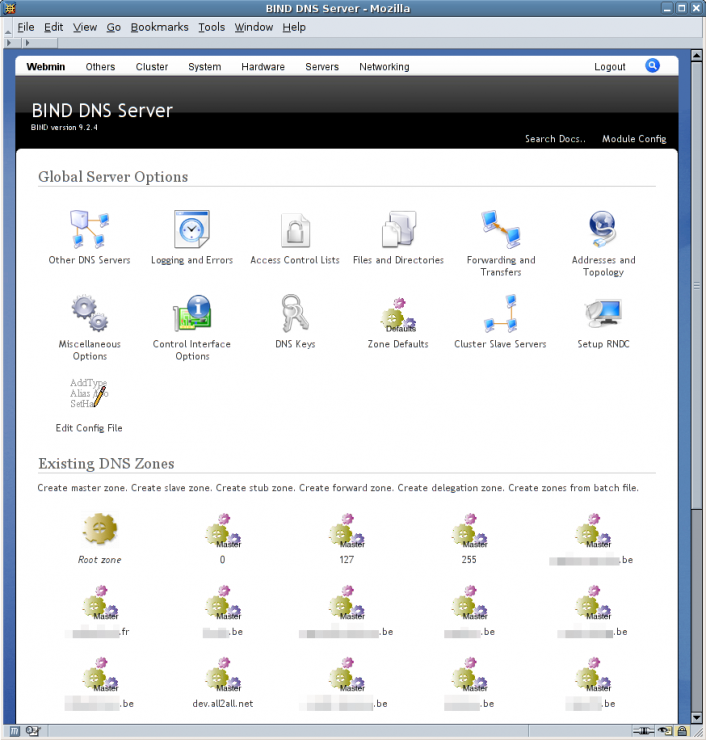Open Setup RNDC icon
The image size is (706, 740).
click(x=603, y=314)
